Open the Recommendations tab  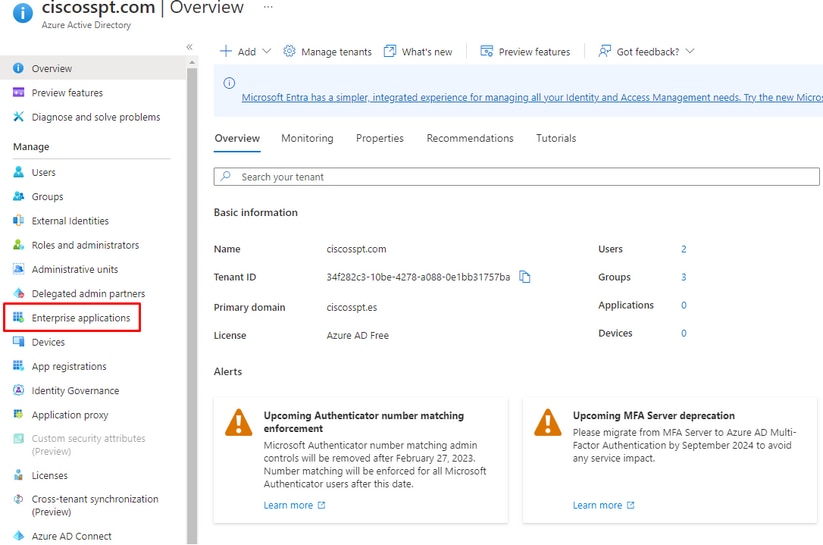[470, 138]
